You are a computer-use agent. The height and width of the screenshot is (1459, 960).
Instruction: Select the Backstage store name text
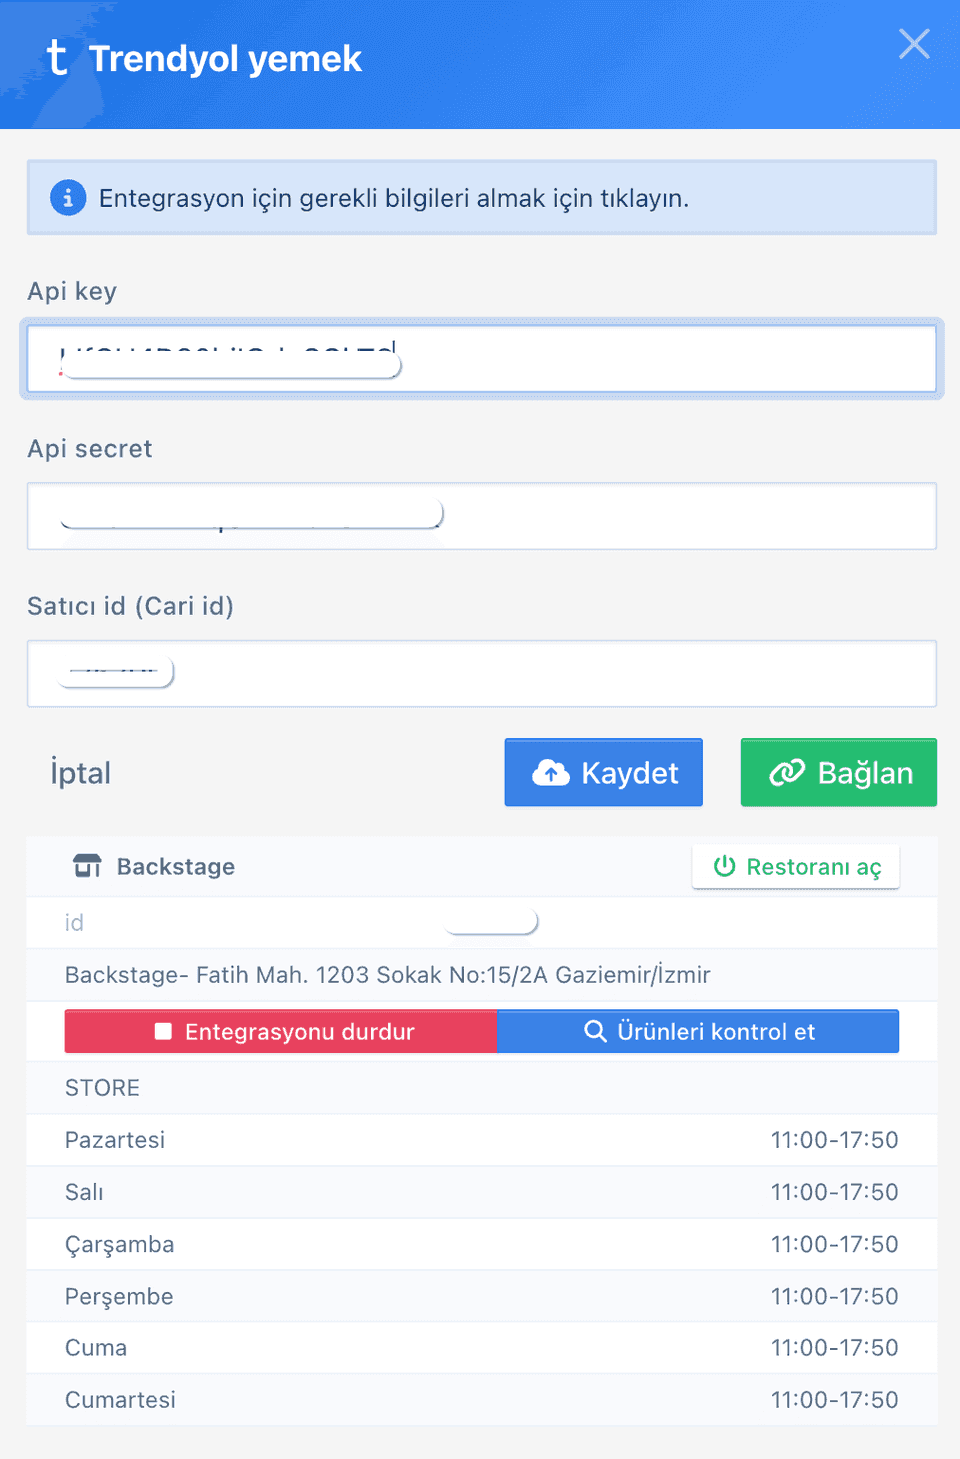[176, 866]
